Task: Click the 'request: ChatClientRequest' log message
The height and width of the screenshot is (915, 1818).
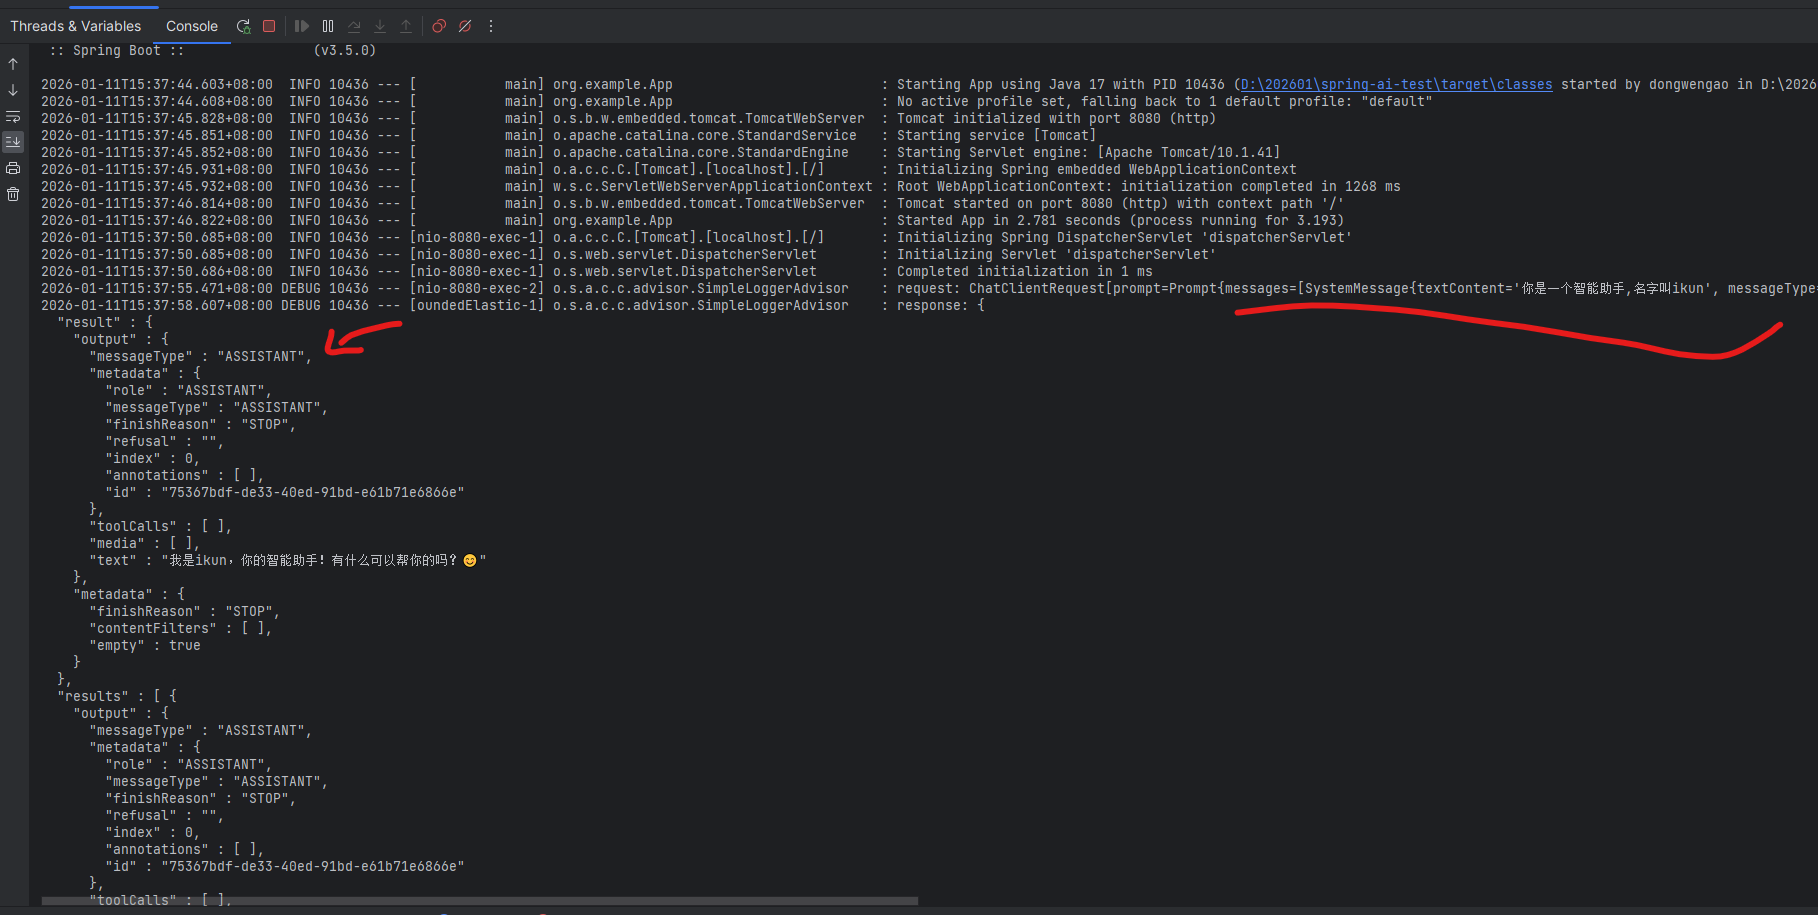Action: coord(1356,289)
